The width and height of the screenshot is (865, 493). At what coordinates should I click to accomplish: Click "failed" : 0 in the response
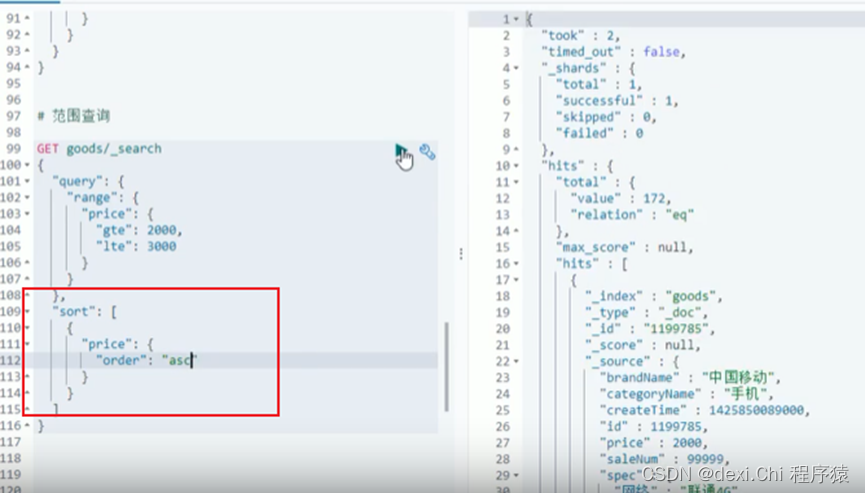599,133
